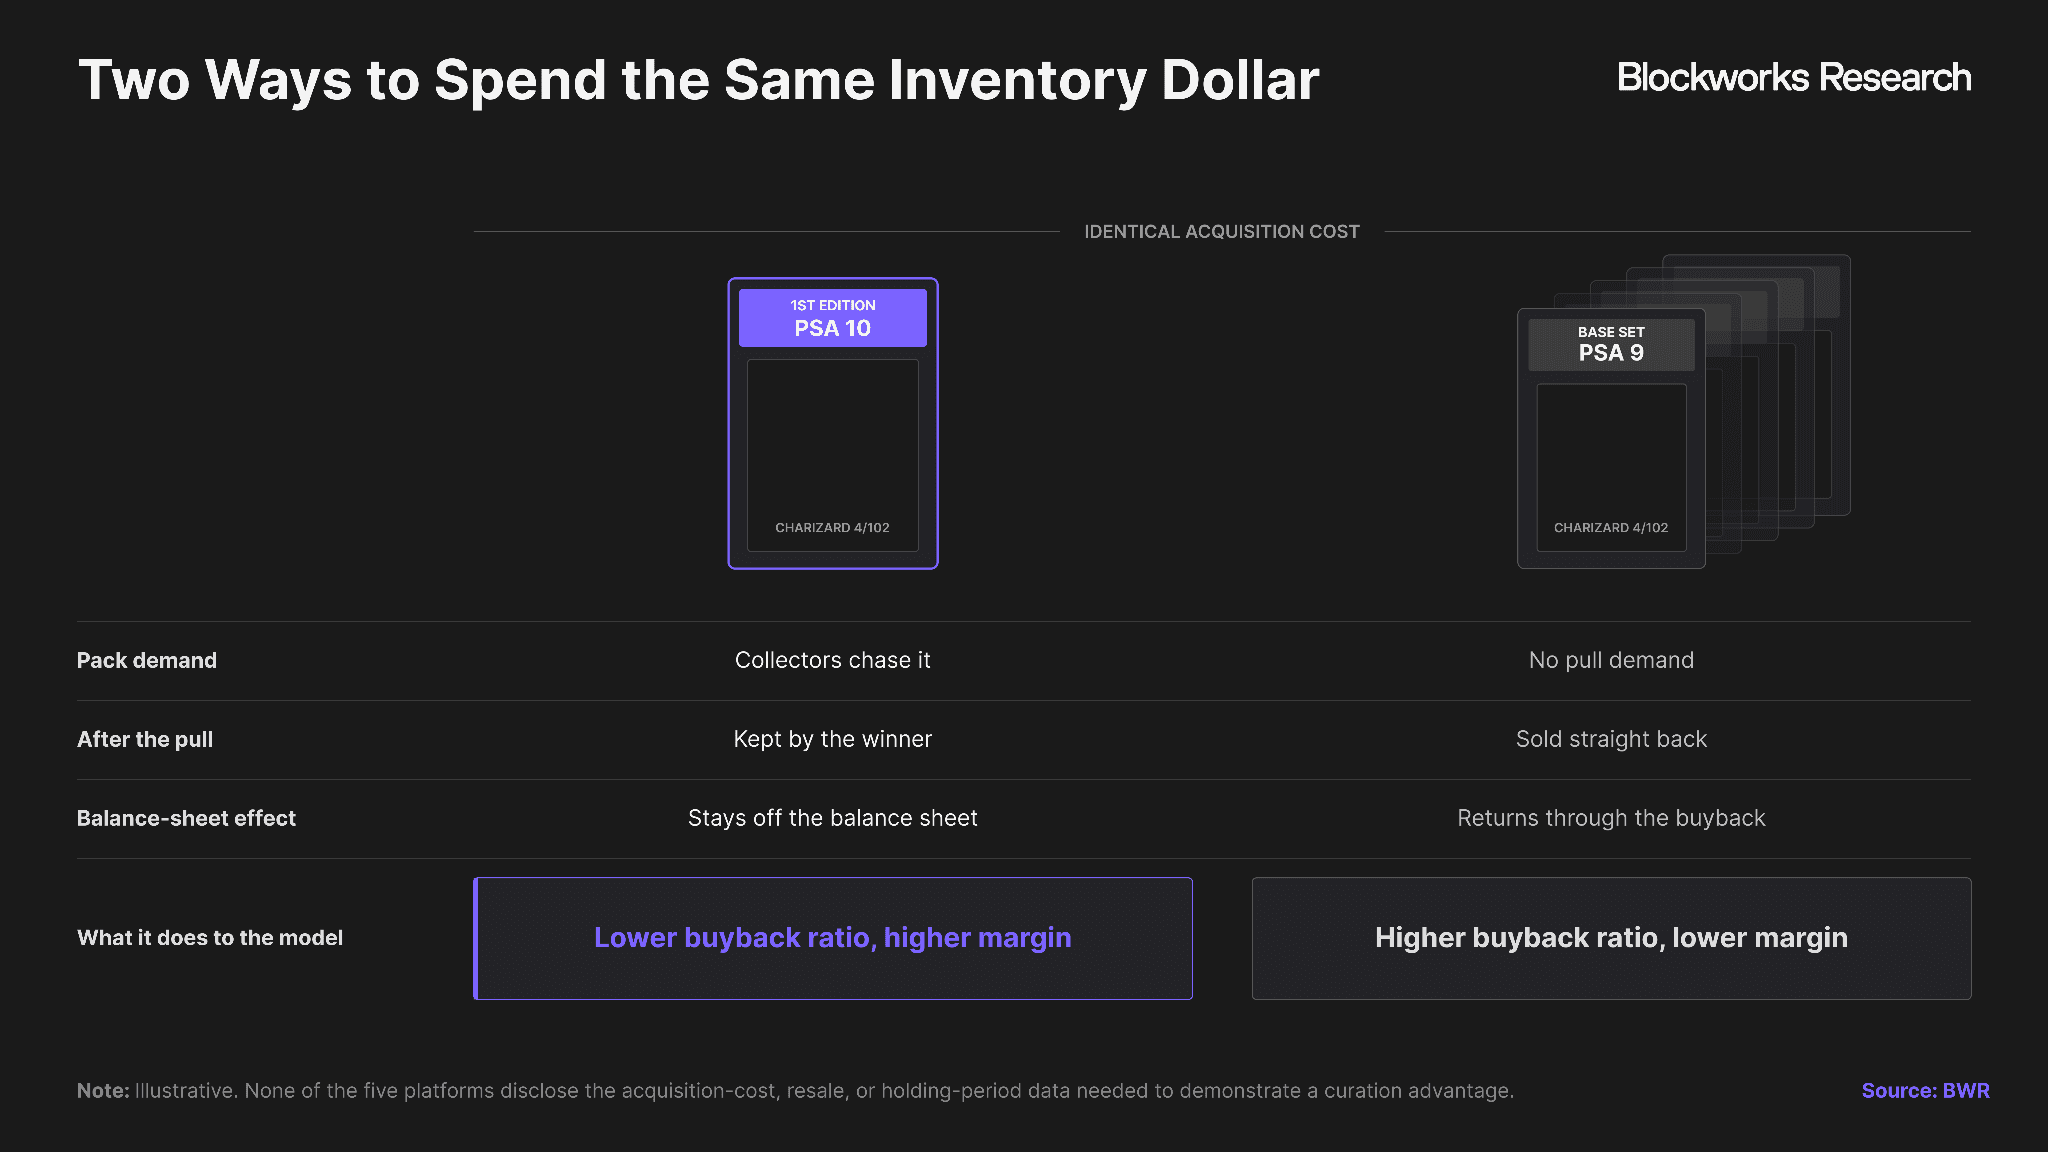Open the Source: BWR link
This screenshot has width=2048, height=1152.
coord(1925,1090)
